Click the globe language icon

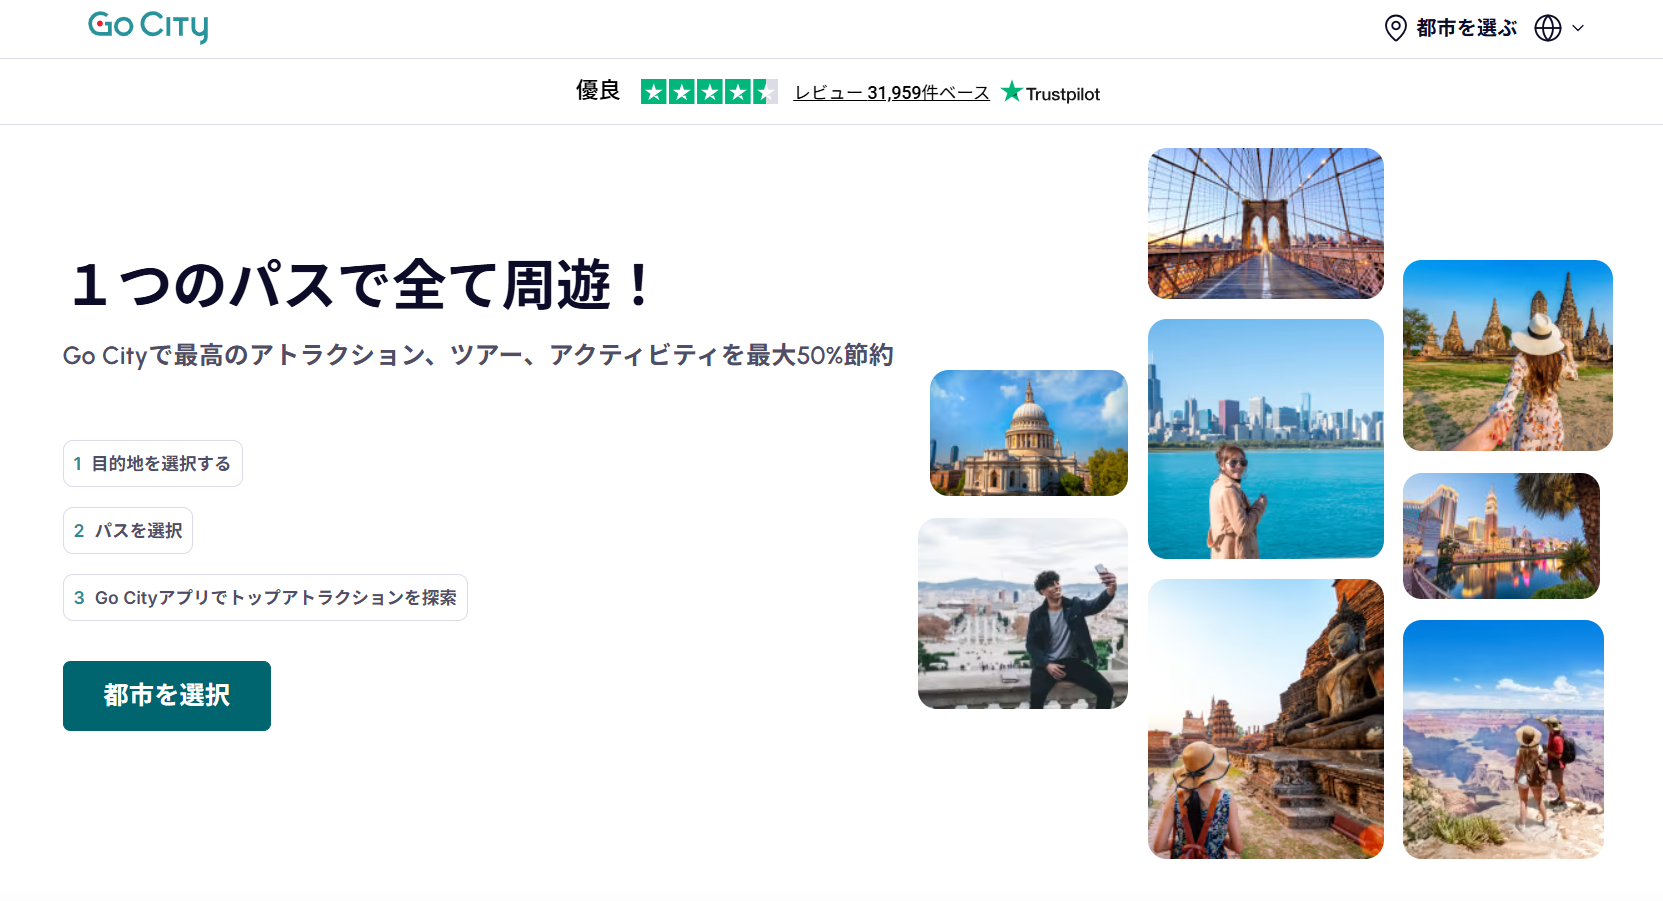click(x=1547, y=28)
